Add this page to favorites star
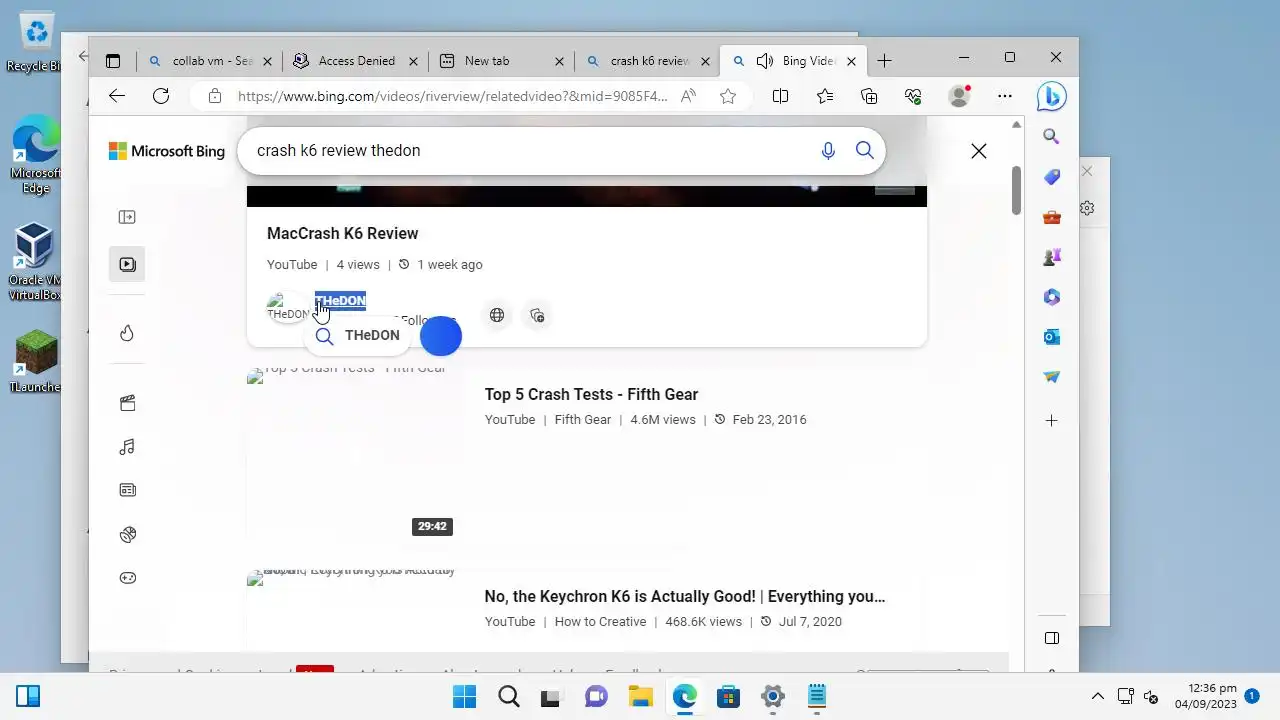The image size is (1280, 720). tap(728, 96)
